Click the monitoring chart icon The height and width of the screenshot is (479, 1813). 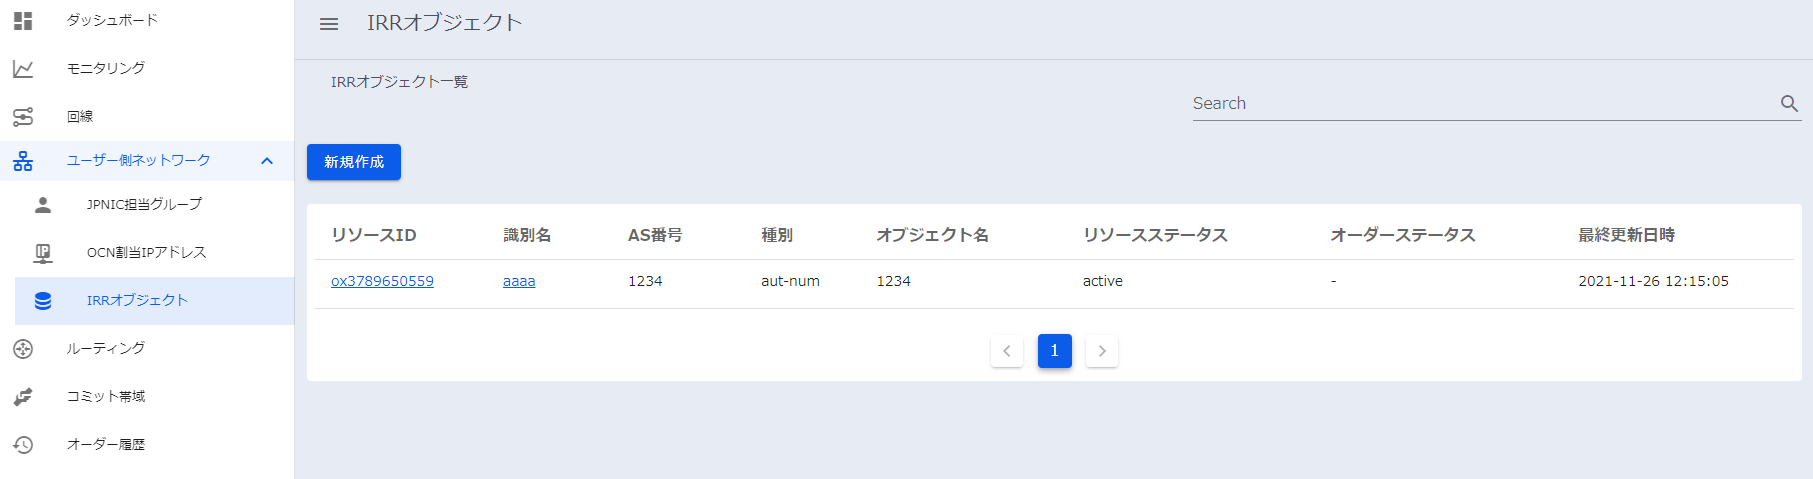[23, 69]
